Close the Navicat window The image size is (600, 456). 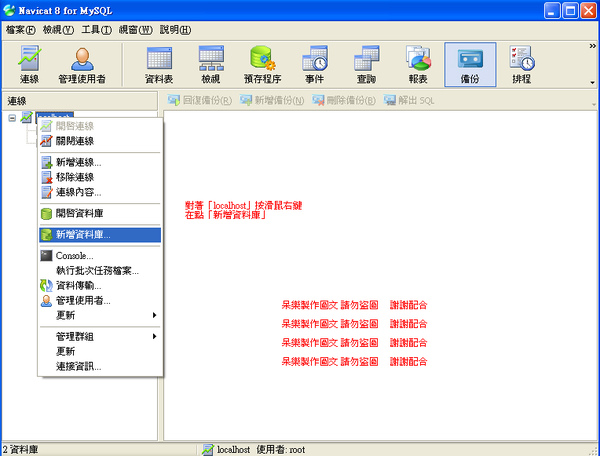tap(589, 11)
